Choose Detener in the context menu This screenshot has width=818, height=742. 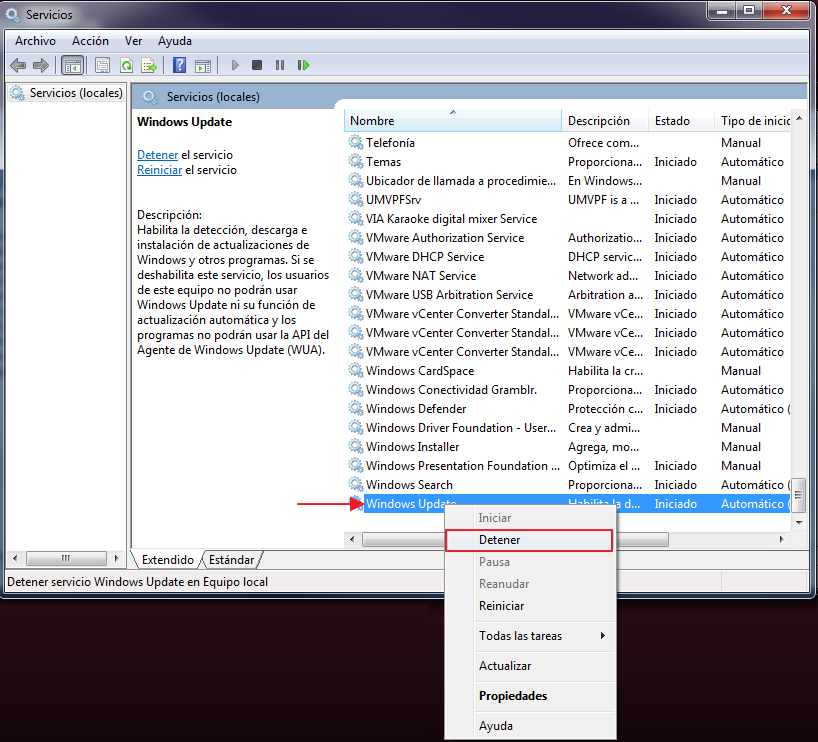coord(529,540)
